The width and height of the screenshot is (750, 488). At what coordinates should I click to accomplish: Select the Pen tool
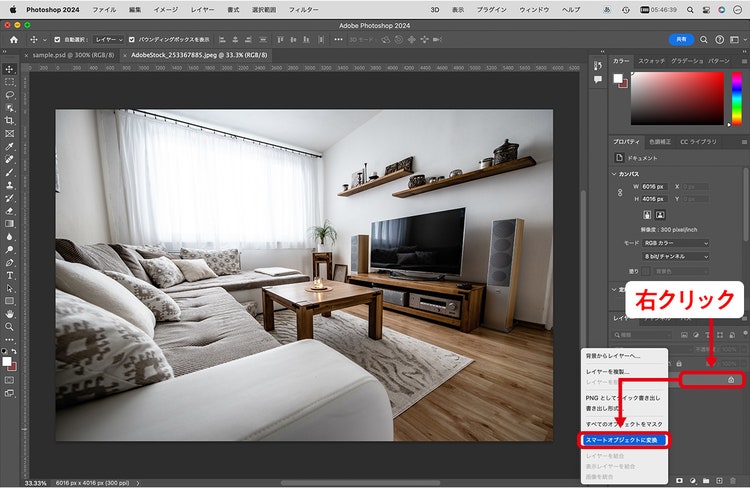pos(9,263)
